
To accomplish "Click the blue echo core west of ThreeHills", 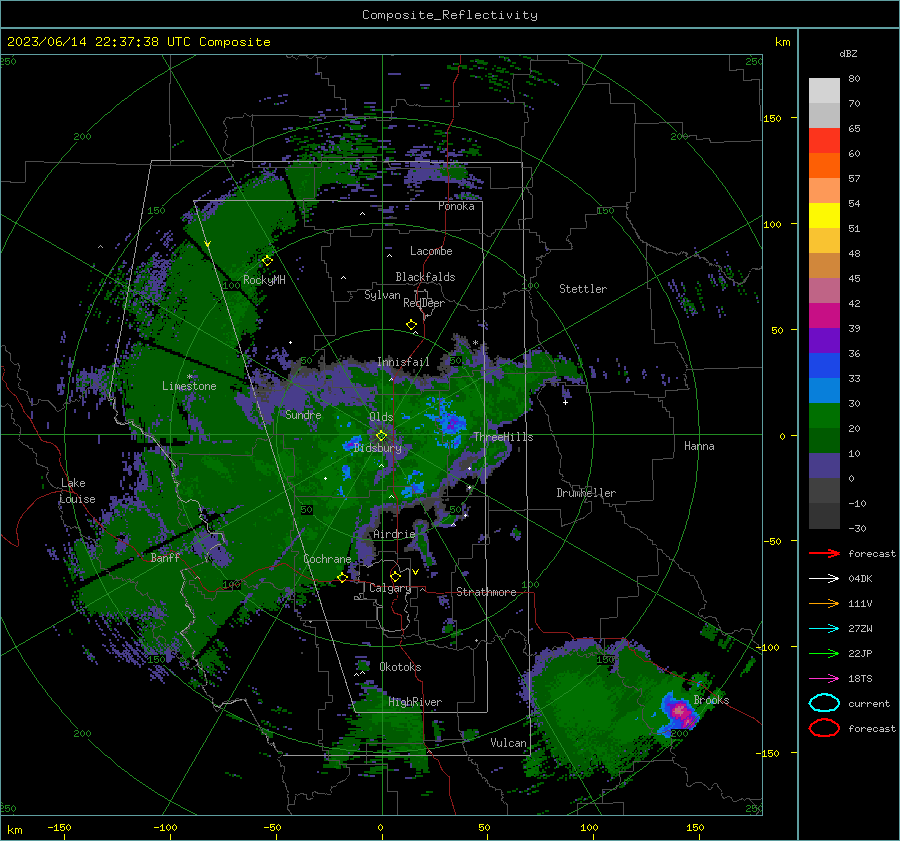I will (452, 424).
